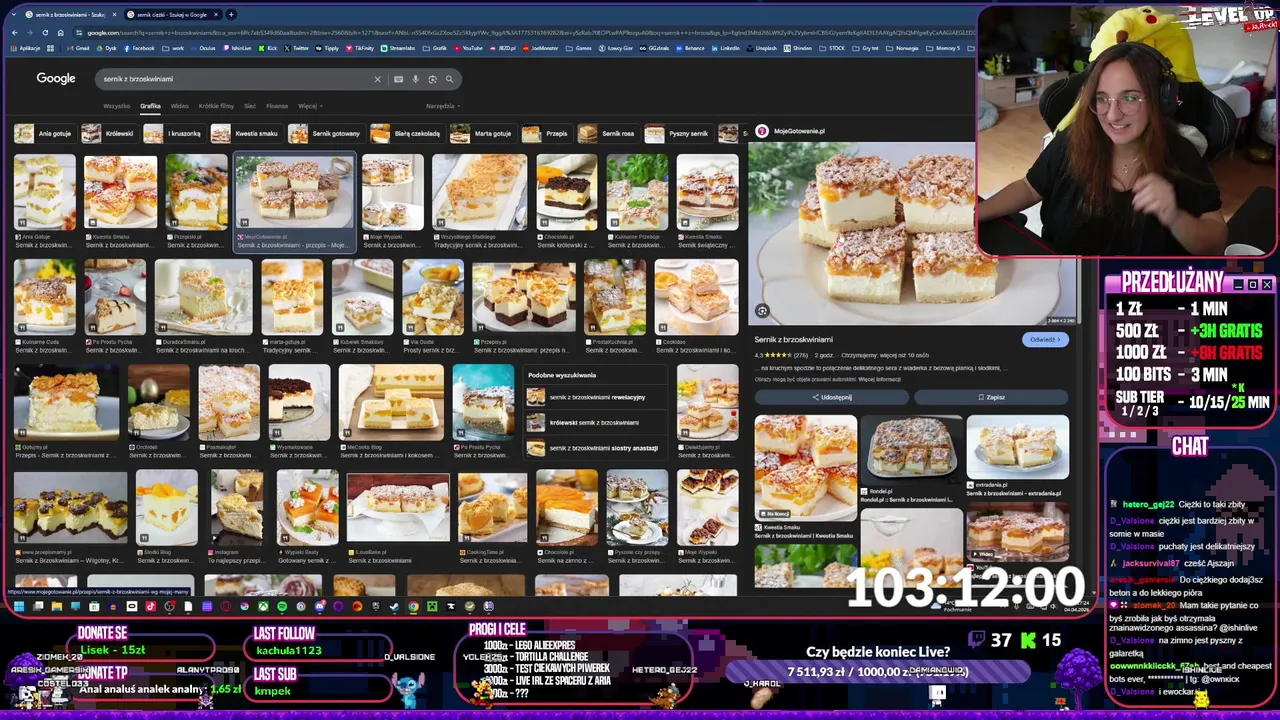Open 'sernik z brzoskwiniami siostry anastazji' related search
The height and width of the screenshot is (720, 1280).
(x=595, y=447)
